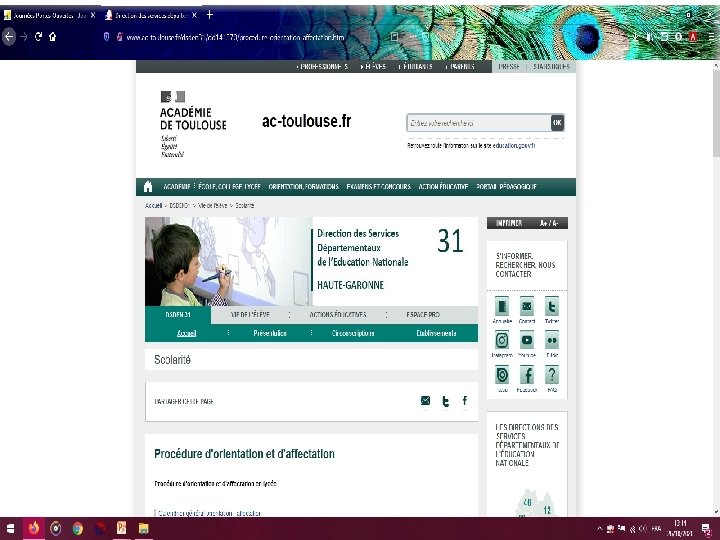Click the shield tracking protection icon

(106, 37)
